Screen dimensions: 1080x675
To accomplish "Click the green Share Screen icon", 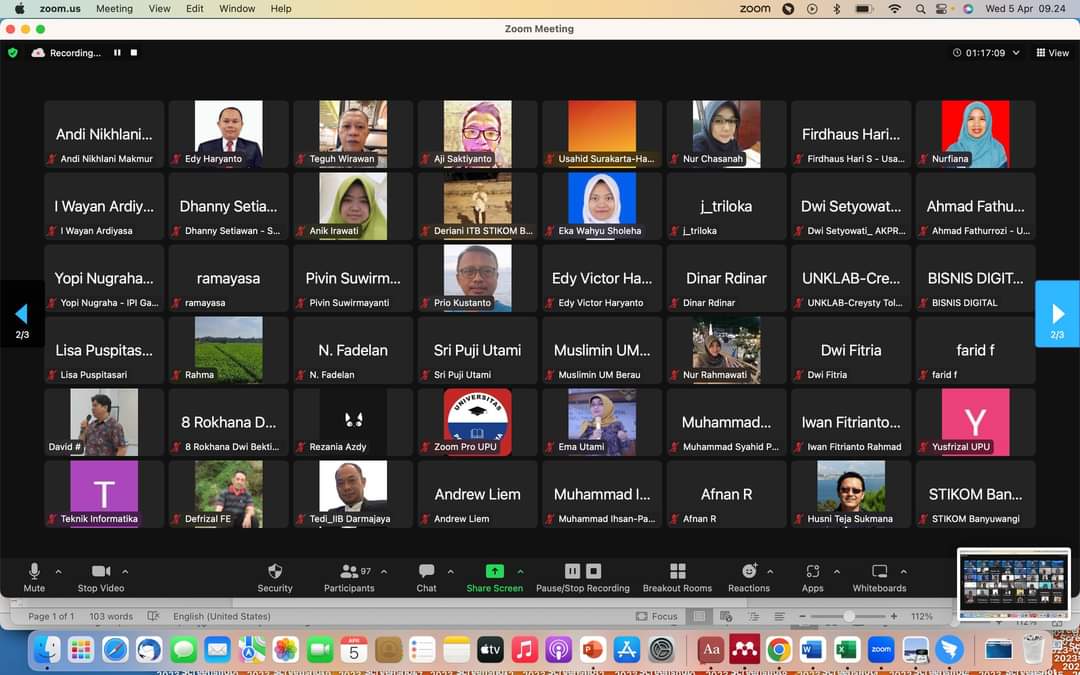I will (494, 571).
